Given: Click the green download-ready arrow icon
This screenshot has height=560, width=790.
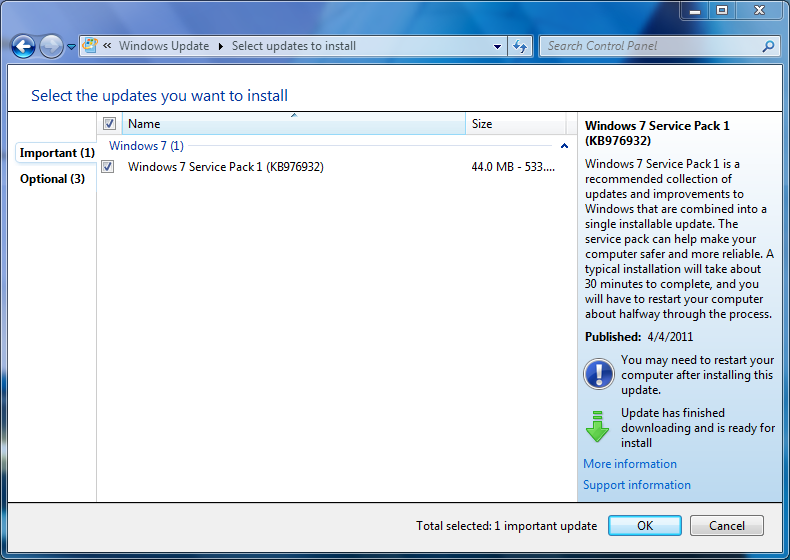Looking at the screenshot, I should [x=598, y=427].
